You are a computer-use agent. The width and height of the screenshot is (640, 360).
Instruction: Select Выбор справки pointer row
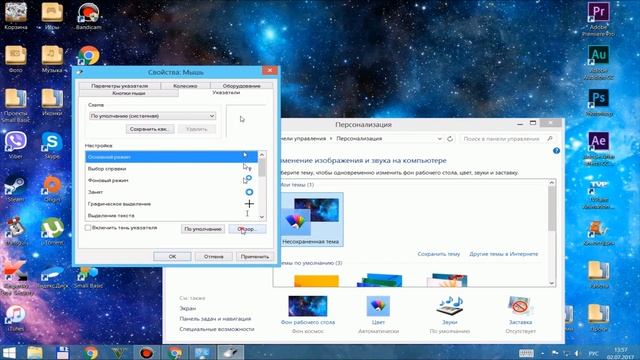coord(171,169)
